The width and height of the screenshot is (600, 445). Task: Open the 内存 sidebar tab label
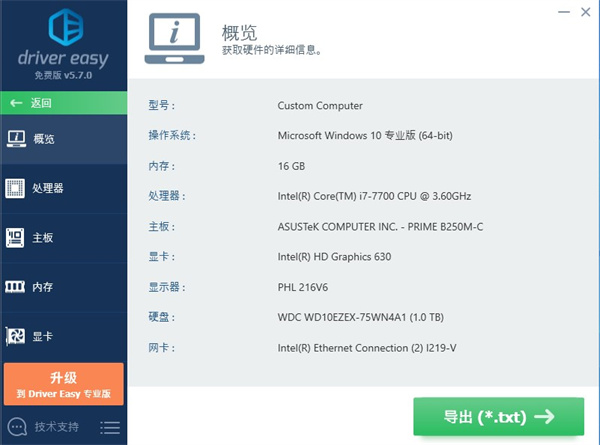pyautogui.click(x=43, y=287)
